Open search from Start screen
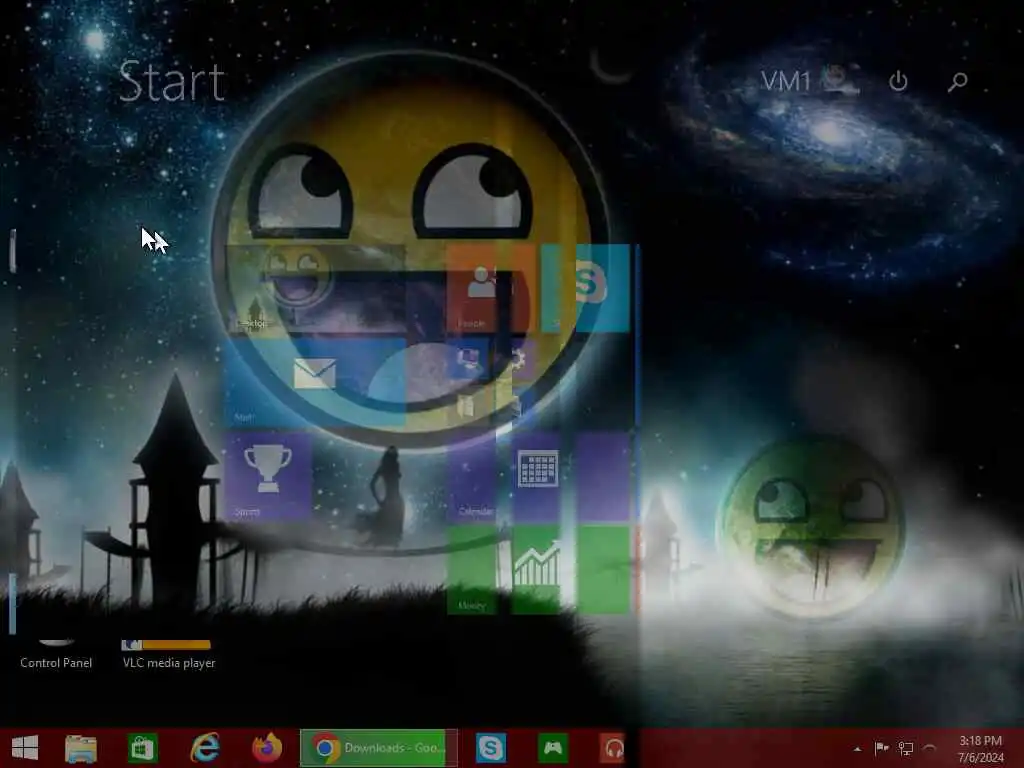 957,81
